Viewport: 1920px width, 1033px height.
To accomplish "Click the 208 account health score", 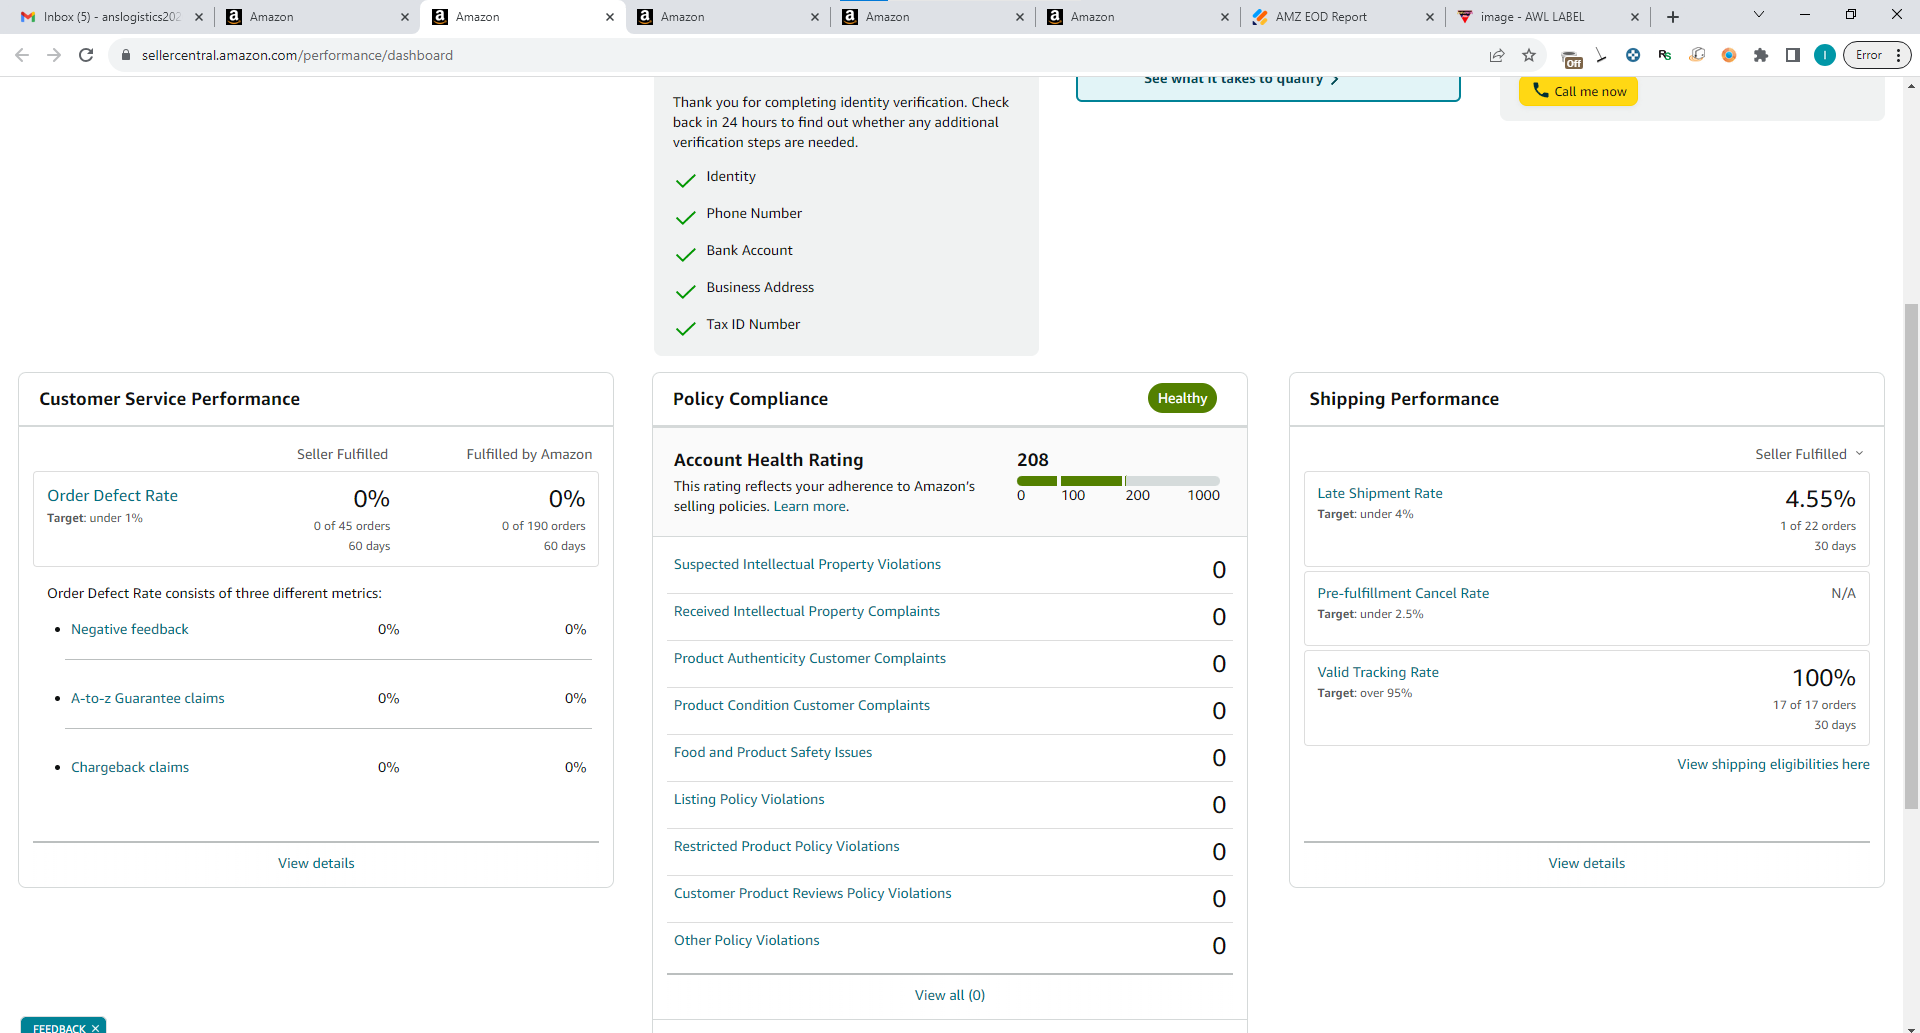I will pos(1032,460).
